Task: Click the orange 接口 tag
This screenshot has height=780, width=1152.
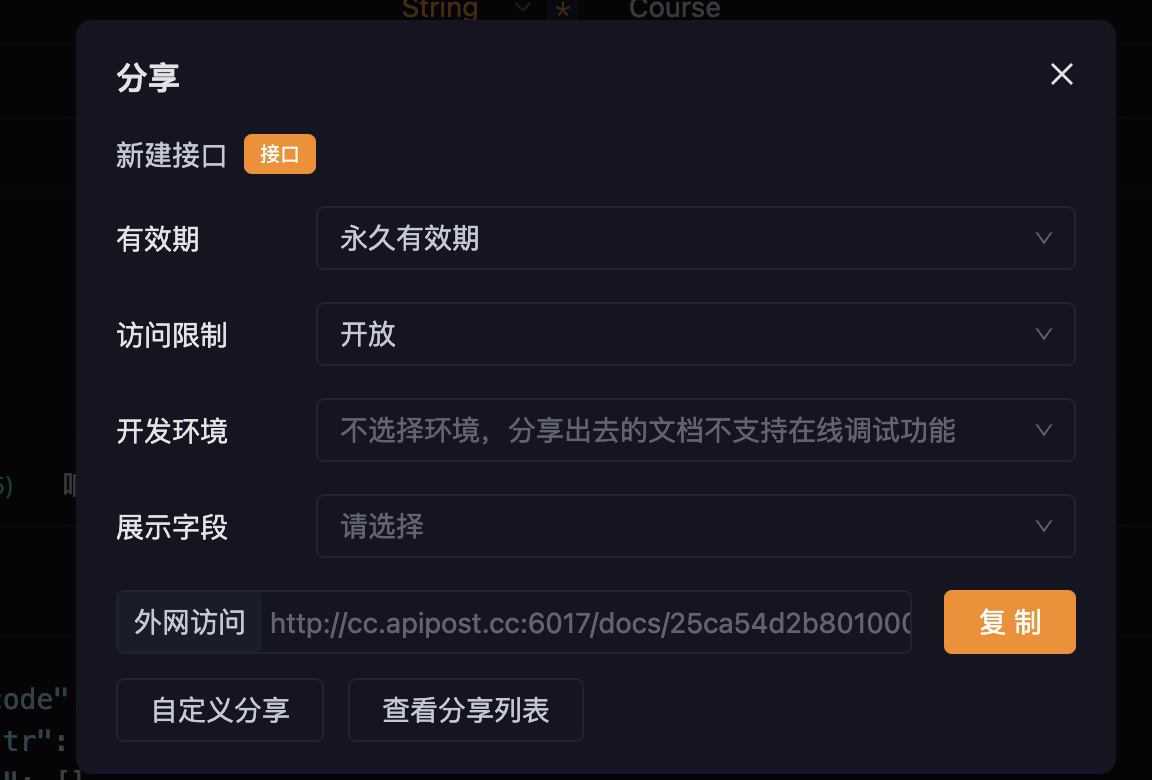Action: point(280,154)
